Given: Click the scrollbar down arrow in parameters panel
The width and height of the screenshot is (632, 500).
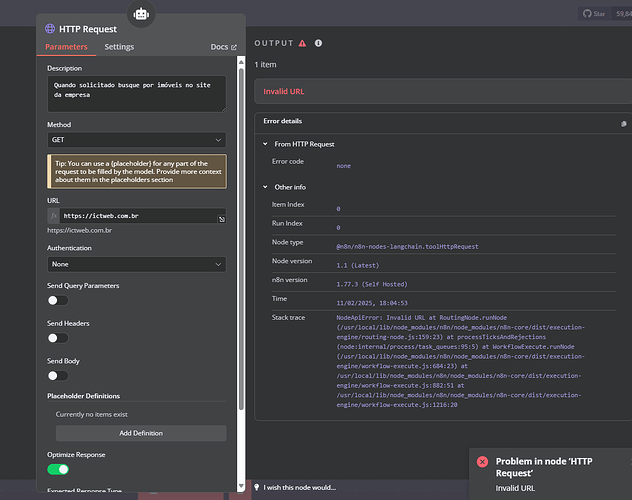Looking at the screenshot, I should 241,486.
